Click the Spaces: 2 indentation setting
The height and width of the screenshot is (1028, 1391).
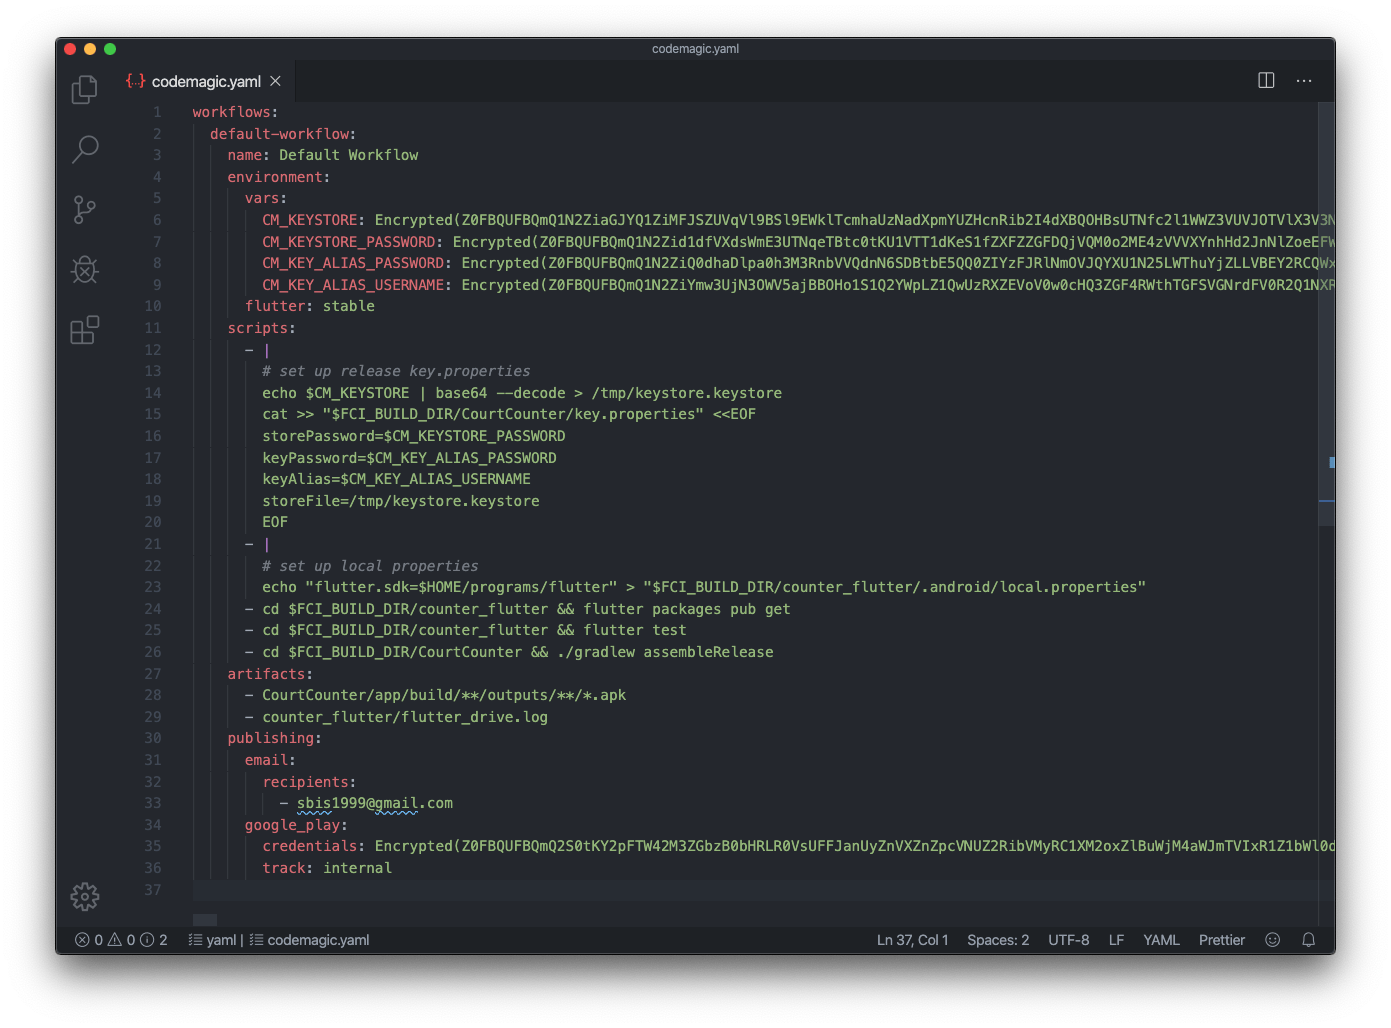tap(997, 940)
